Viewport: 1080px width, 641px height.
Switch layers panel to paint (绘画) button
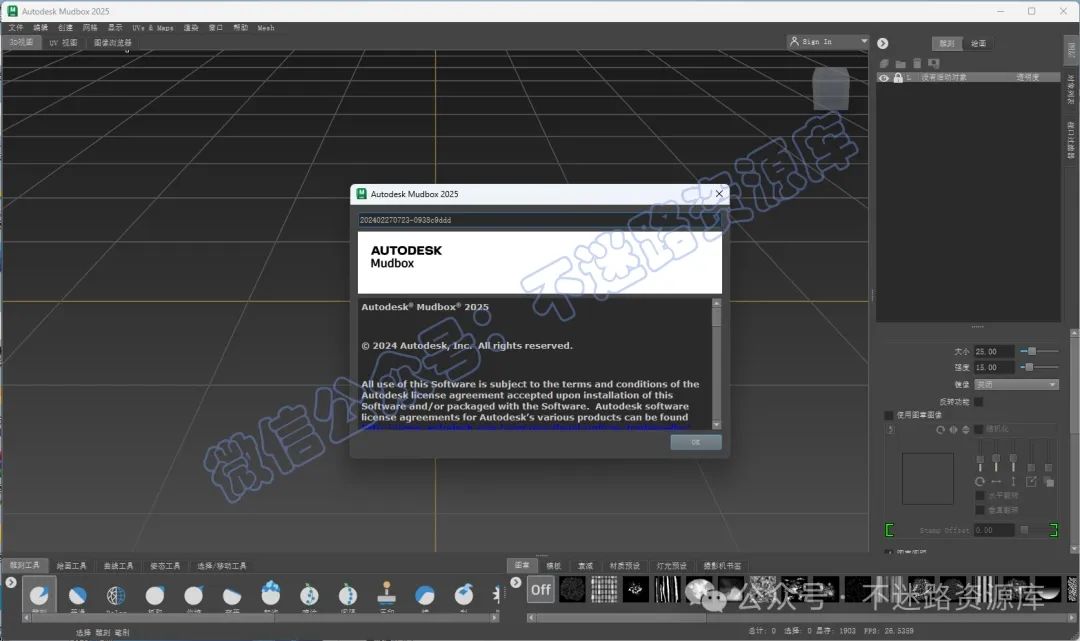978,43
